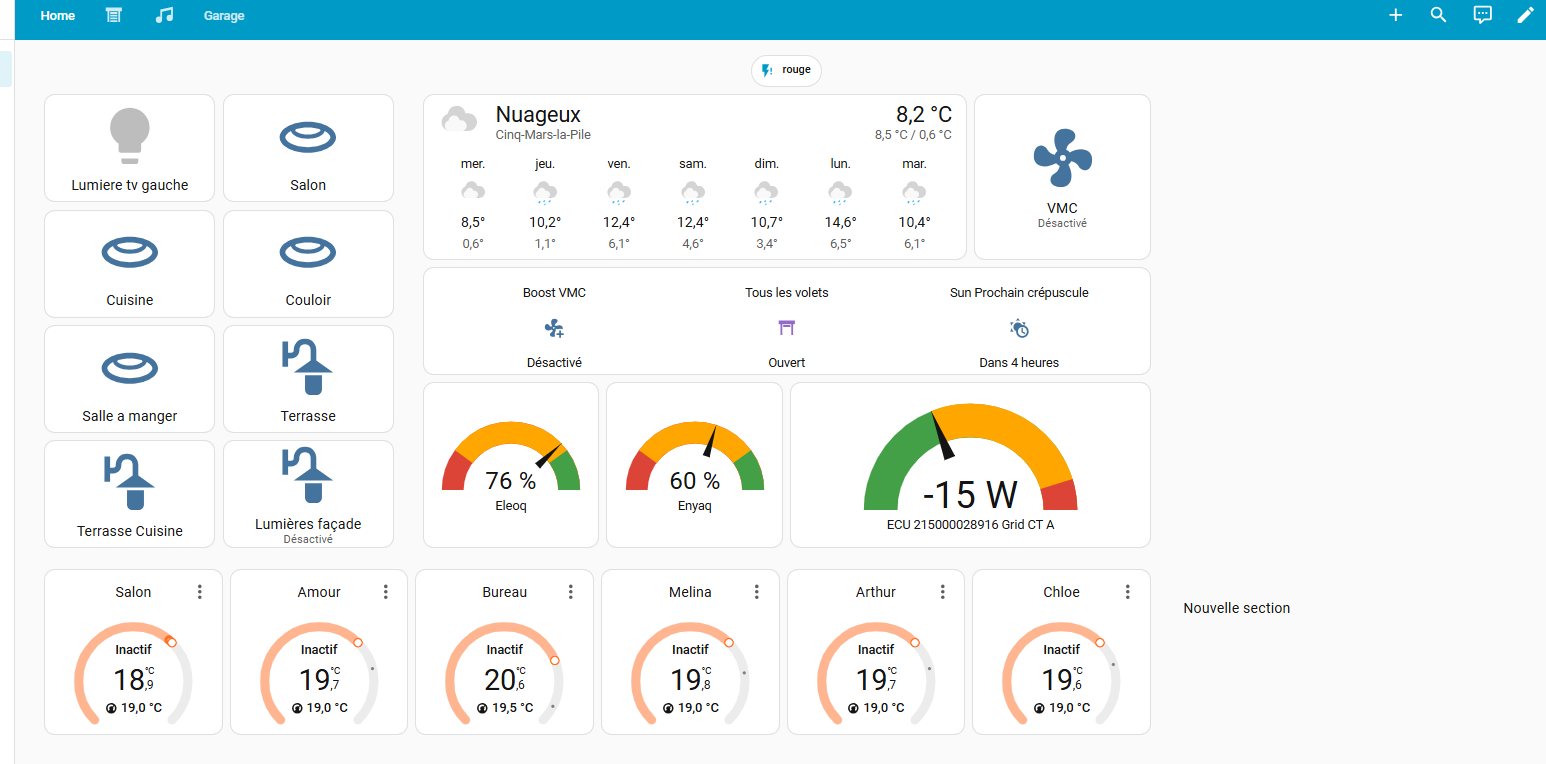This screenshot has width=1546, height=764.
Task: Toggle the Cuisine ceiling light
Action: (x=130, y=253)
